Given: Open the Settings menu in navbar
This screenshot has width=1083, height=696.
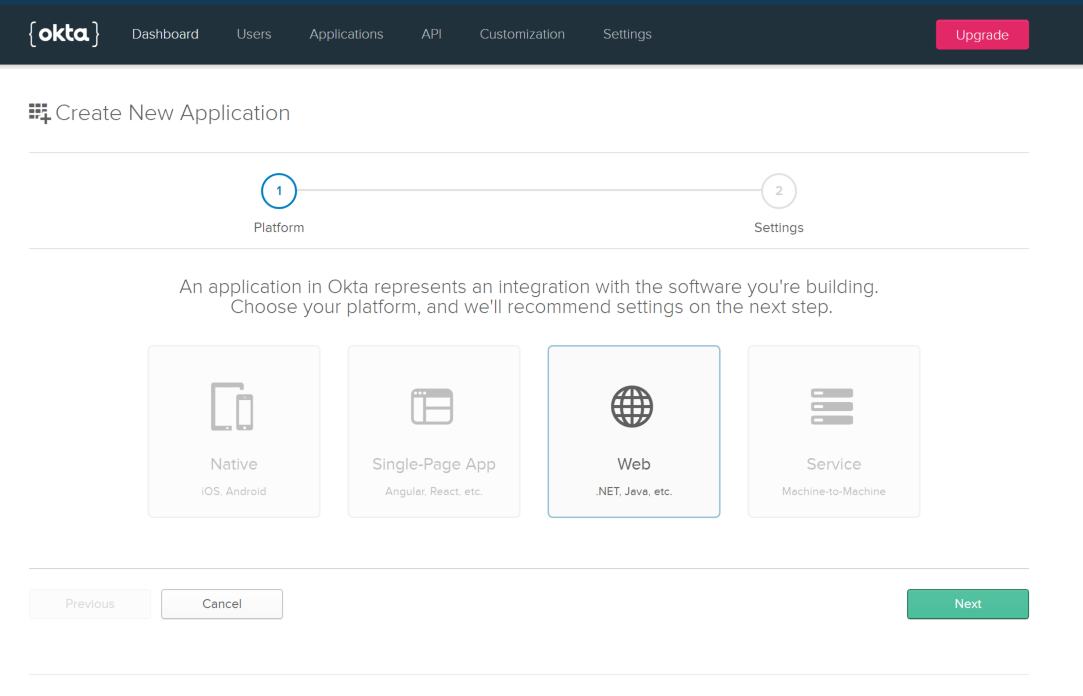Looking at the screenshot, I should point(627,34).
